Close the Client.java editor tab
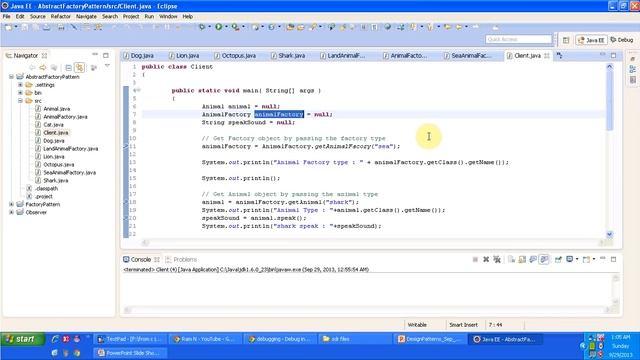The height and width of the screenshot is (360, 640). pos(547,56)
